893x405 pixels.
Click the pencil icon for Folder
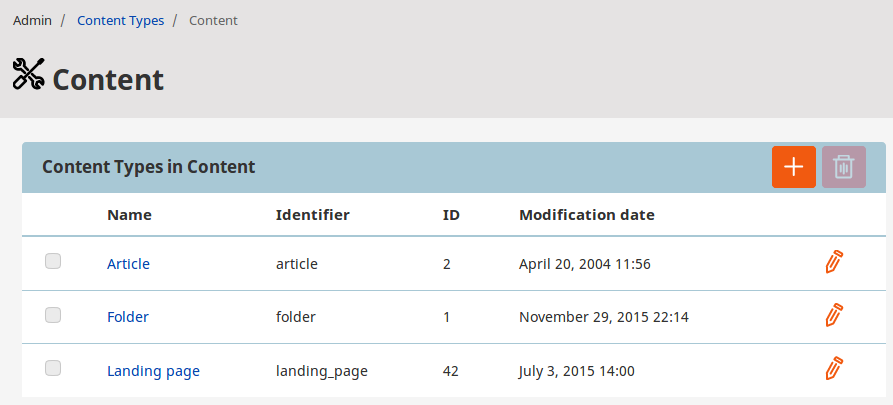(834, 316)
